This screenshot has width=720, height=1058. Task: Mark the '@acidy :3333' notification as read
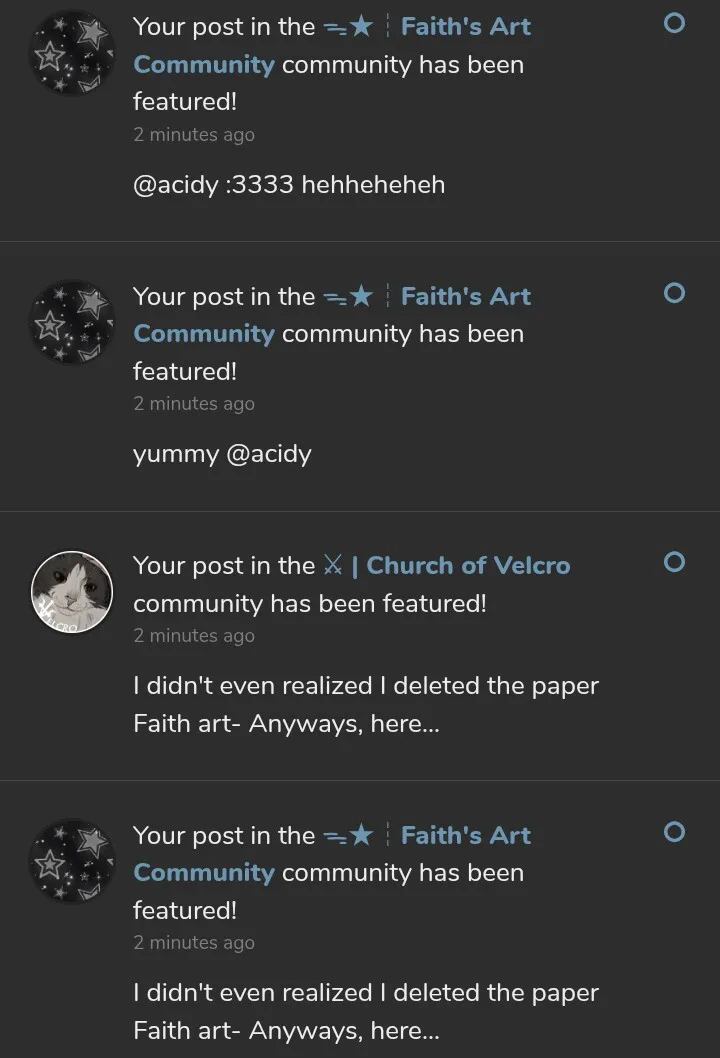[675, 23]
